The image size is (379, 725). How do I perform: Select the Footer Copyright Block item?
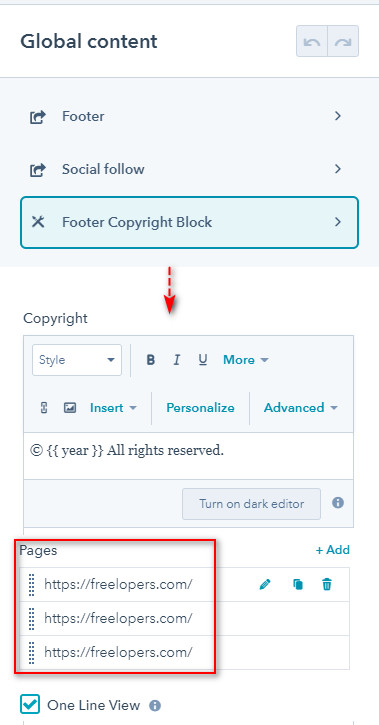click(x=189, y=222)
